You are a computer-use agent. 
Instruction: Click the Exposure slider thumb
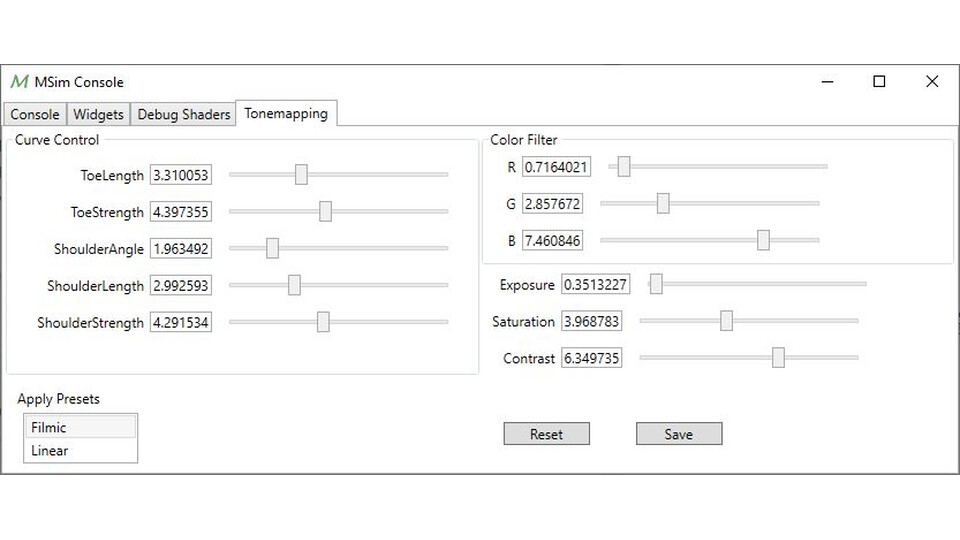point(656,283)
